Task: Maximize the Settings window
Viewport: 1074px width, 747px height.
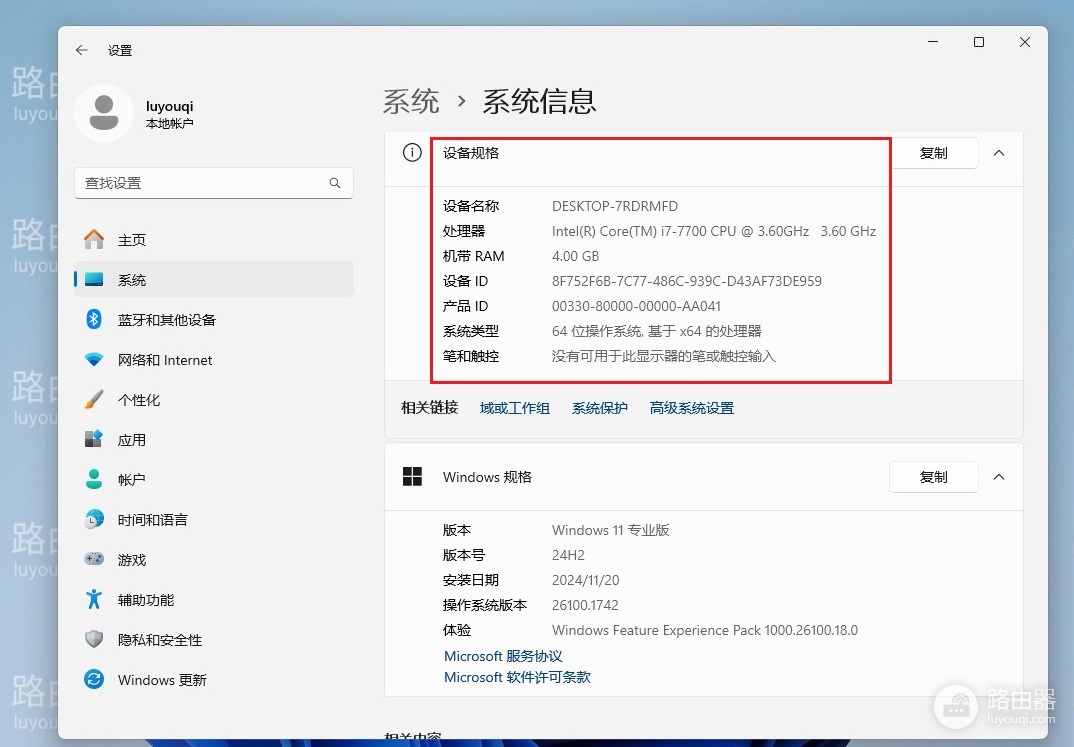Action: coord(979,42)
